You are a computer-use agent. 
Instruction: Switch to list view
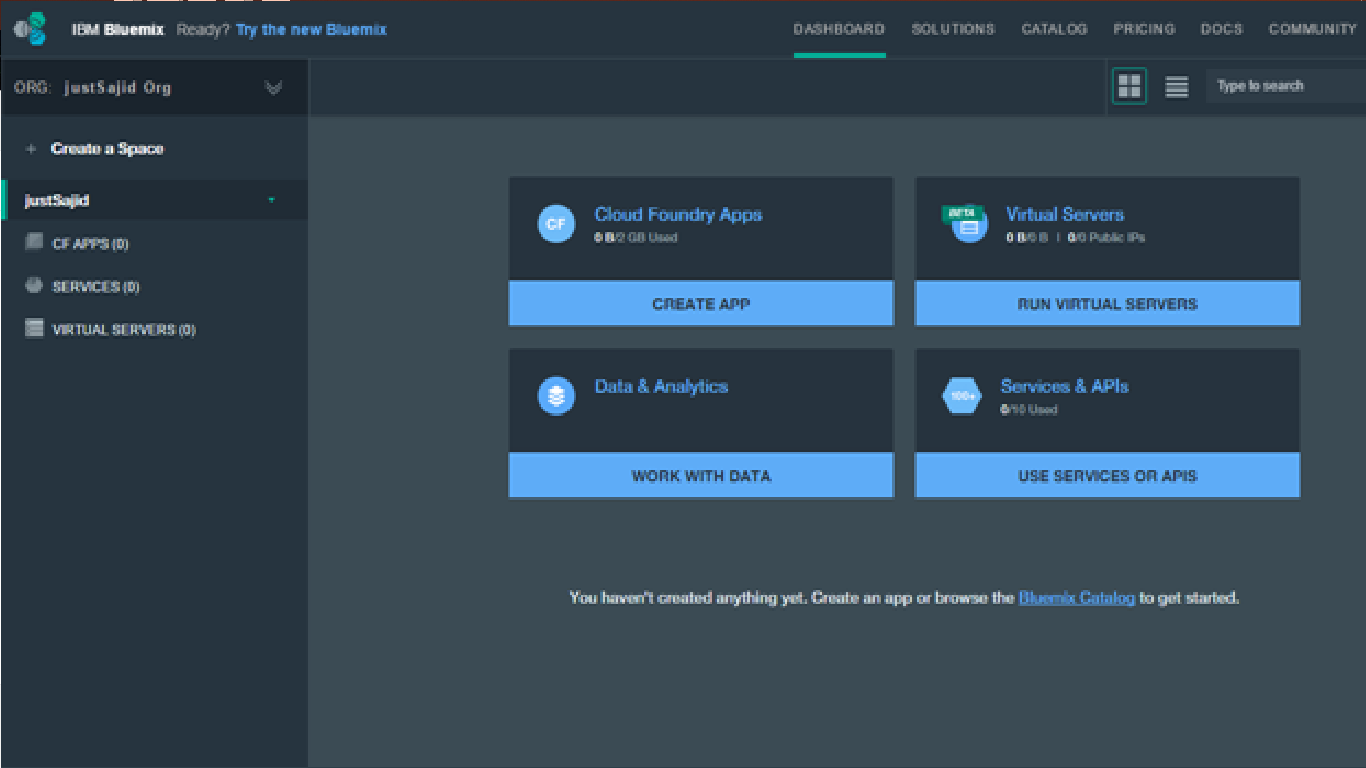tap(1177, 87)
